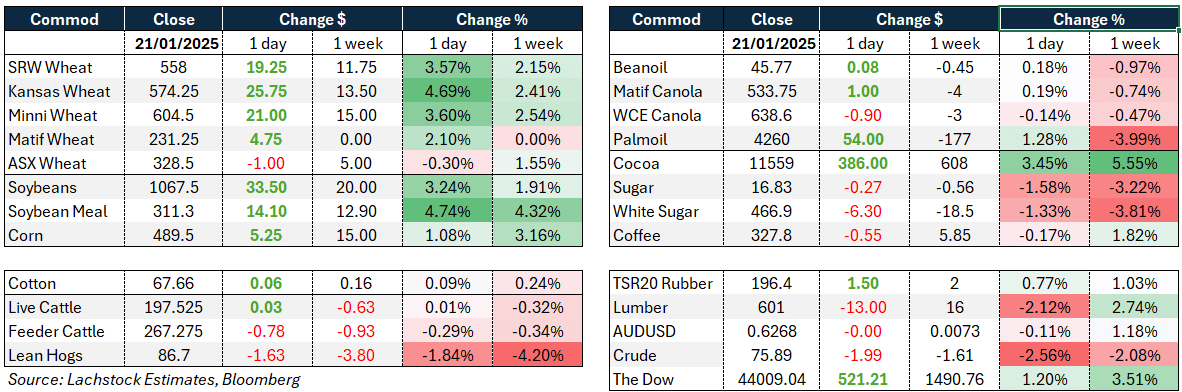Image resolution: width=1182 pixels, height=392 pixels.
Task: Select the Soybean Meal 4.74% cell
Action: [447, 211]
